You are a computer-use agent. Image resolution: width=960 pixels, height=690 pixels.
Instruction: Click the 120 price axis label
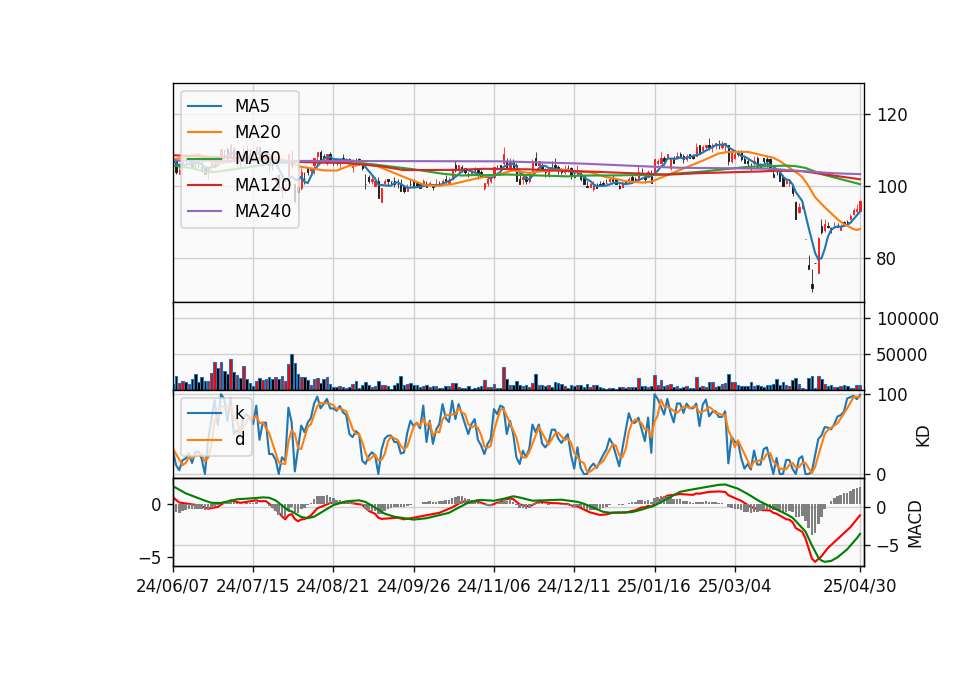pyautogui.click(x=892, y=115)
